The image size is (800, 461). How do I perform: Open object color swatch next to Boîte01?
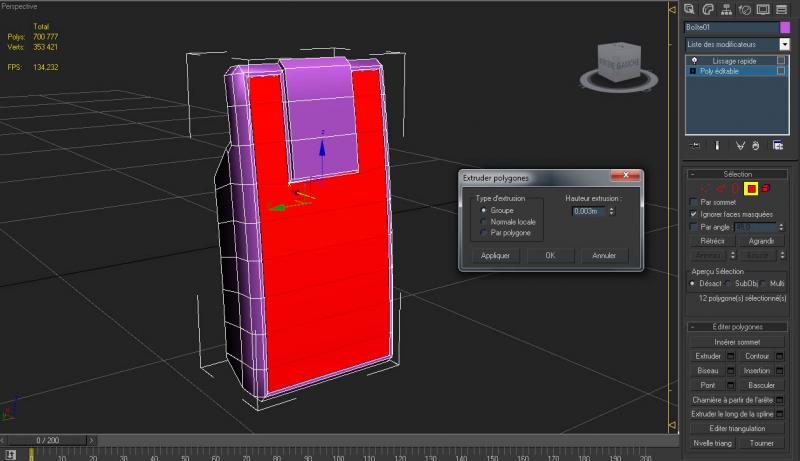coord(784,27)
